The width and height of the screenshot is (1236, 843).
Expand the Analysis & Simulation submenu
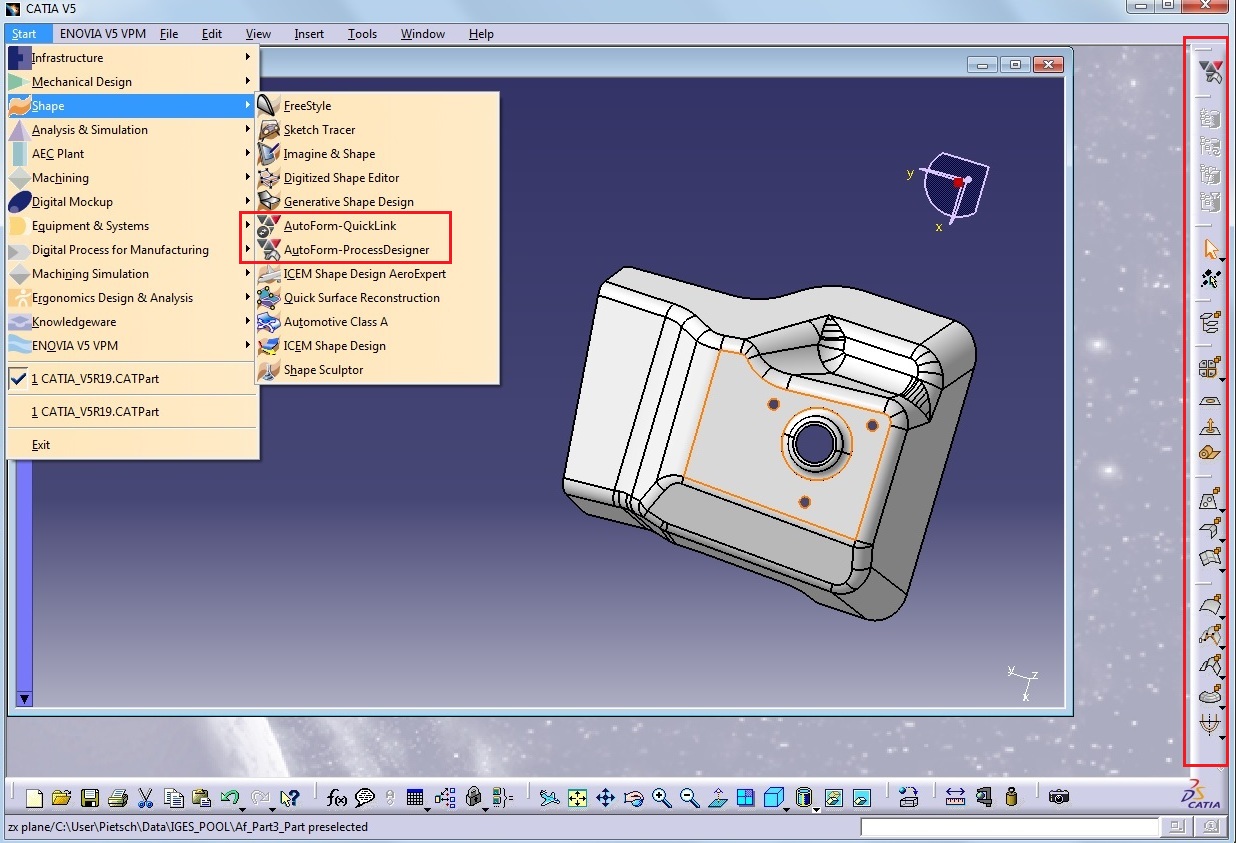pyautogui.click(x=132, y=130)
